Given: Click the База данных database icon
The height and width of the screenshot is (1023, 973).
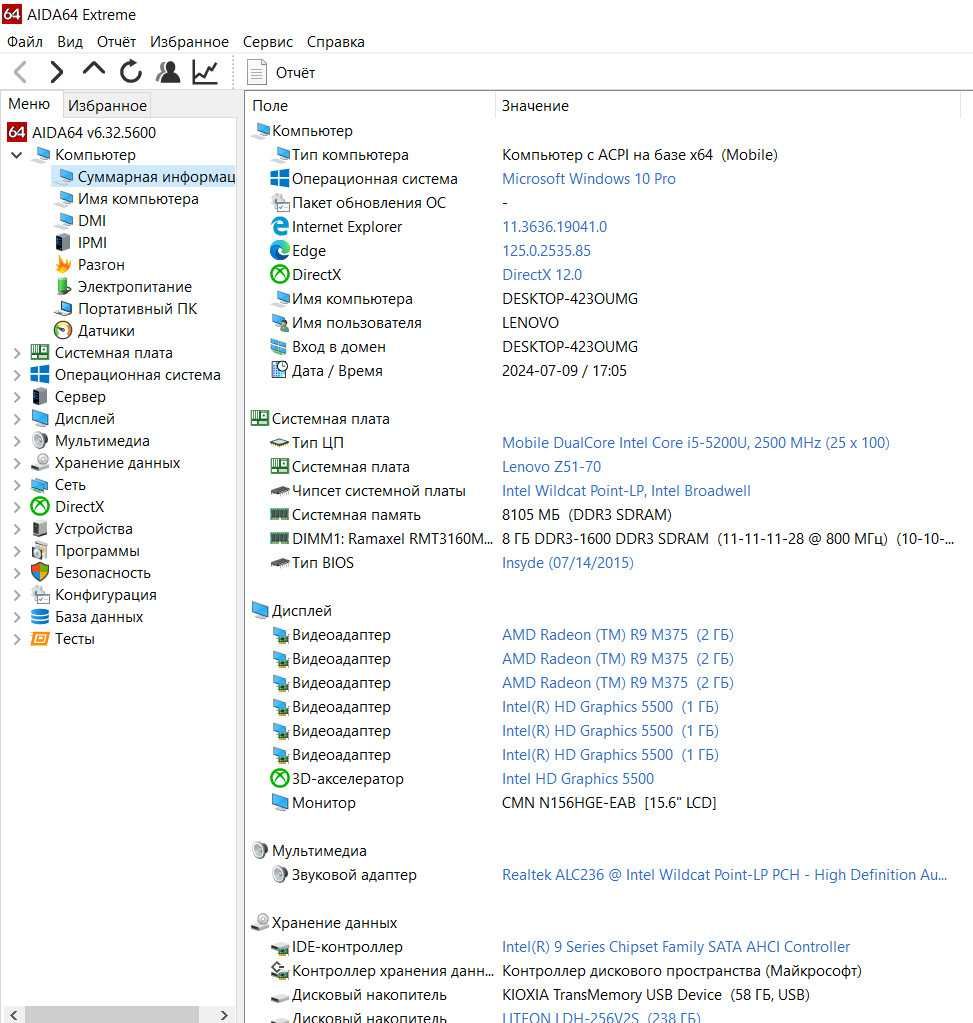Looking at the screenshot, I should pyautogui.click(x=40, y=617).
